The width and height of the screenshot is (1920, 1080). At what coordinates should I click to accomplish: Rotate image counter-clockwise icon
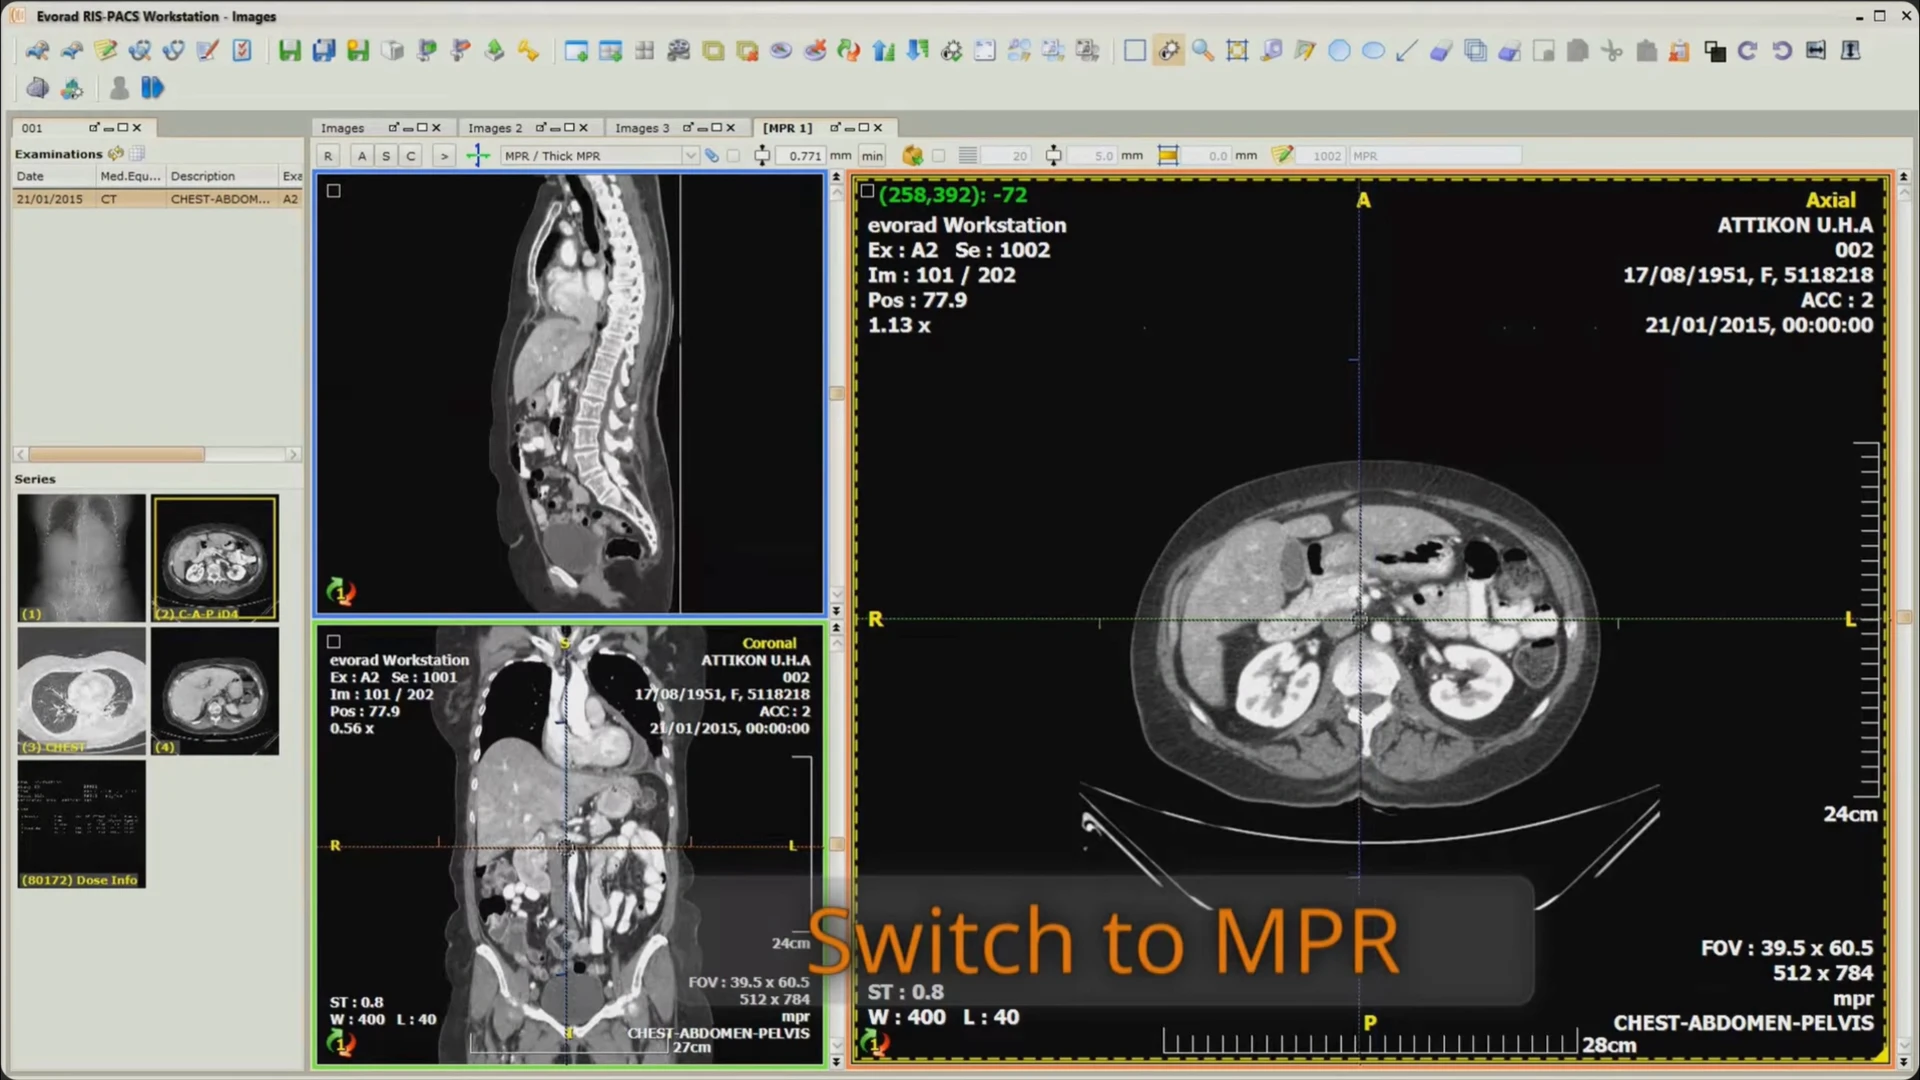tap(1781, 51)
